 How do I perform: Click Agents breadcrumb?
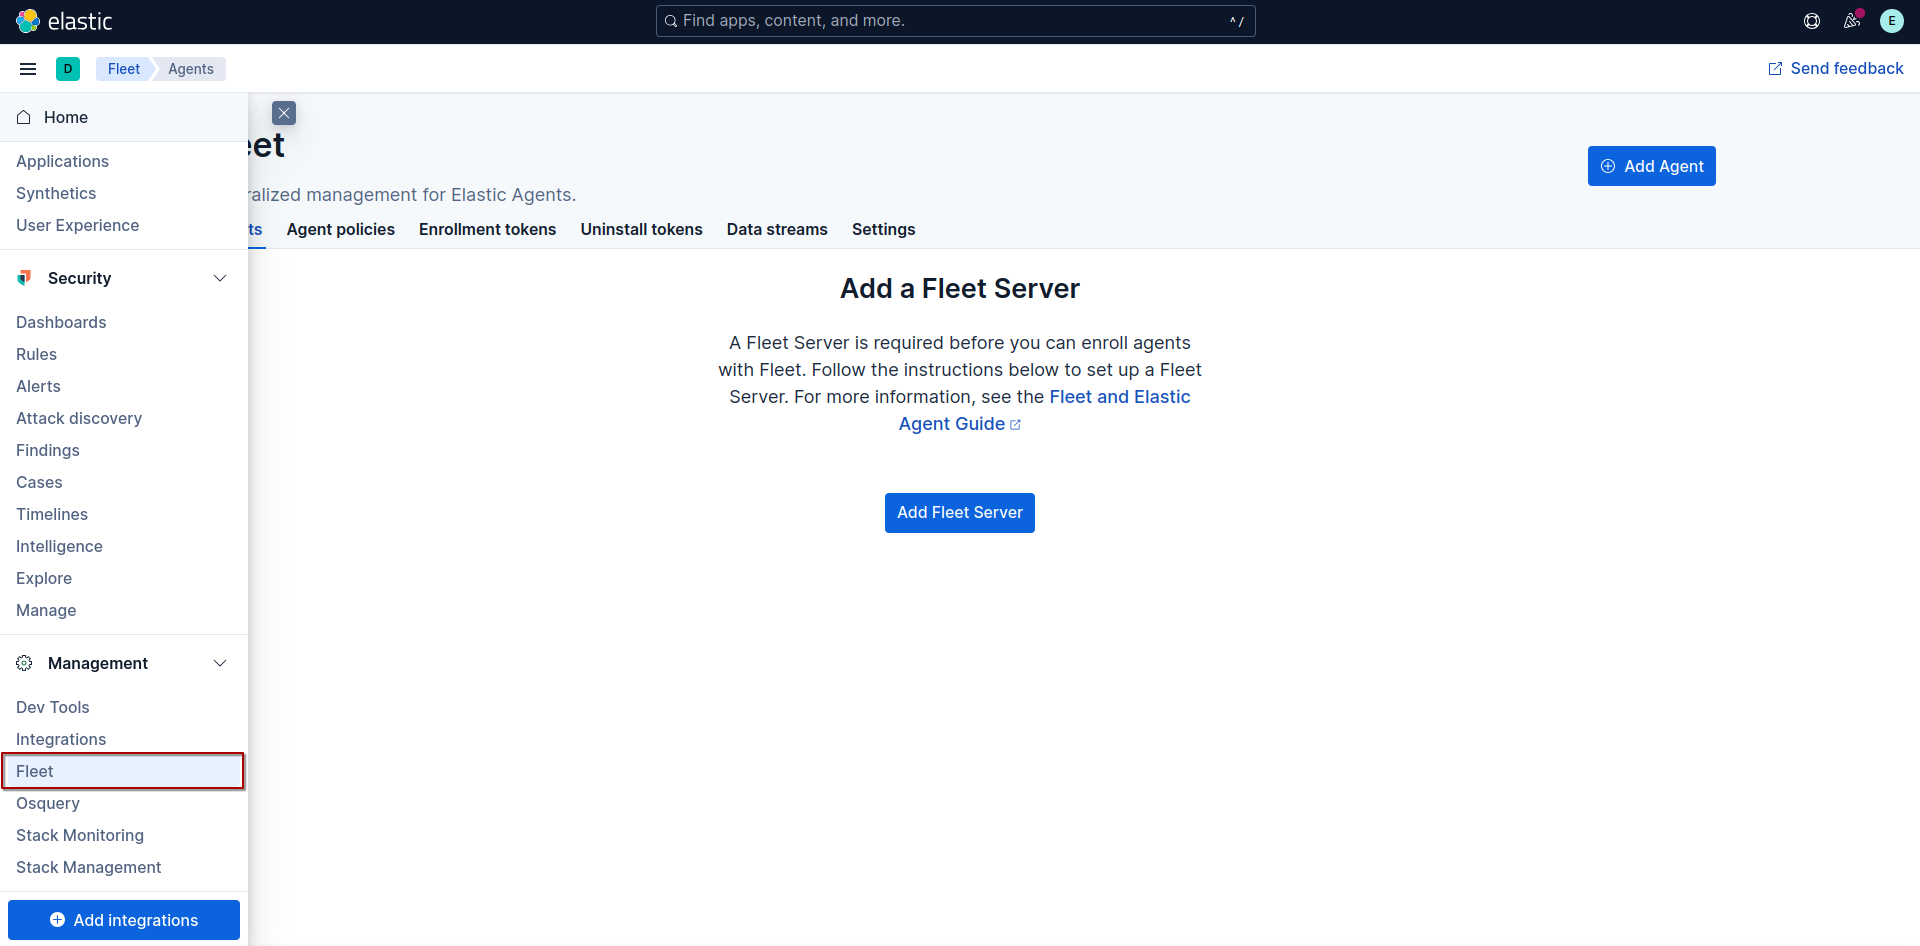click(191, 69)
